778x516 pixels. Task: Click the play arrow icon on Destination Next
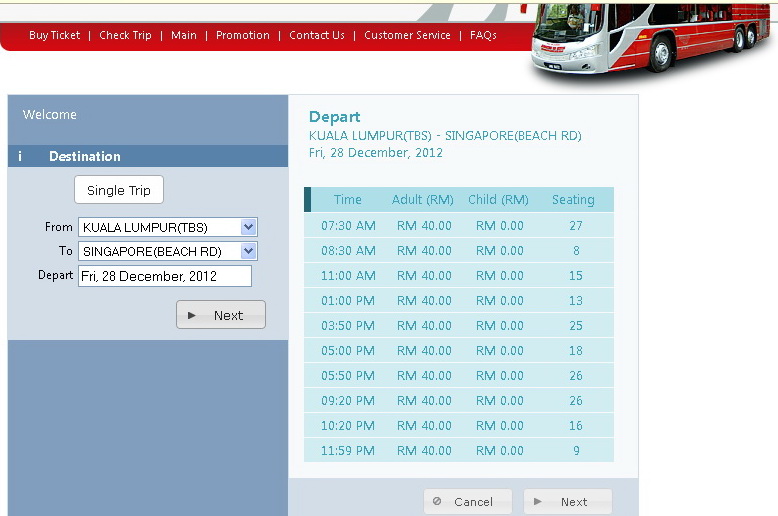pos(192,315)
